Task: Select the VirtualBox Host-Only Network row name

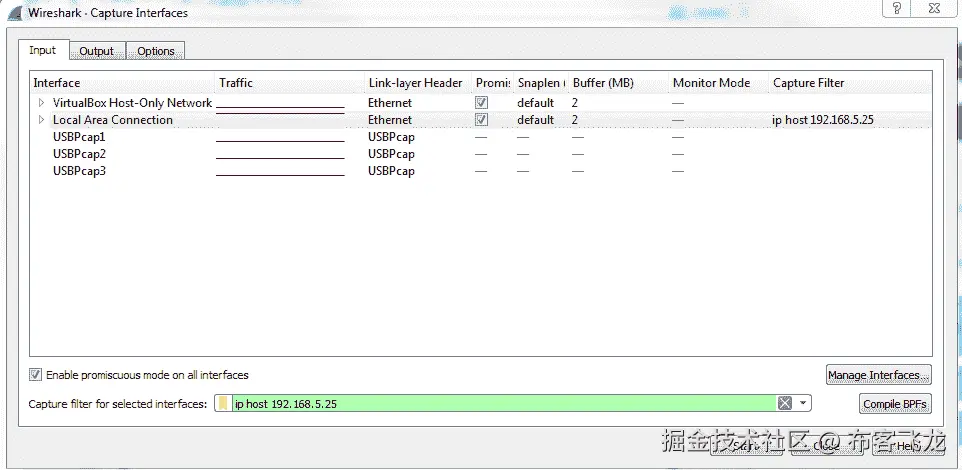Action: pos(133,102)
